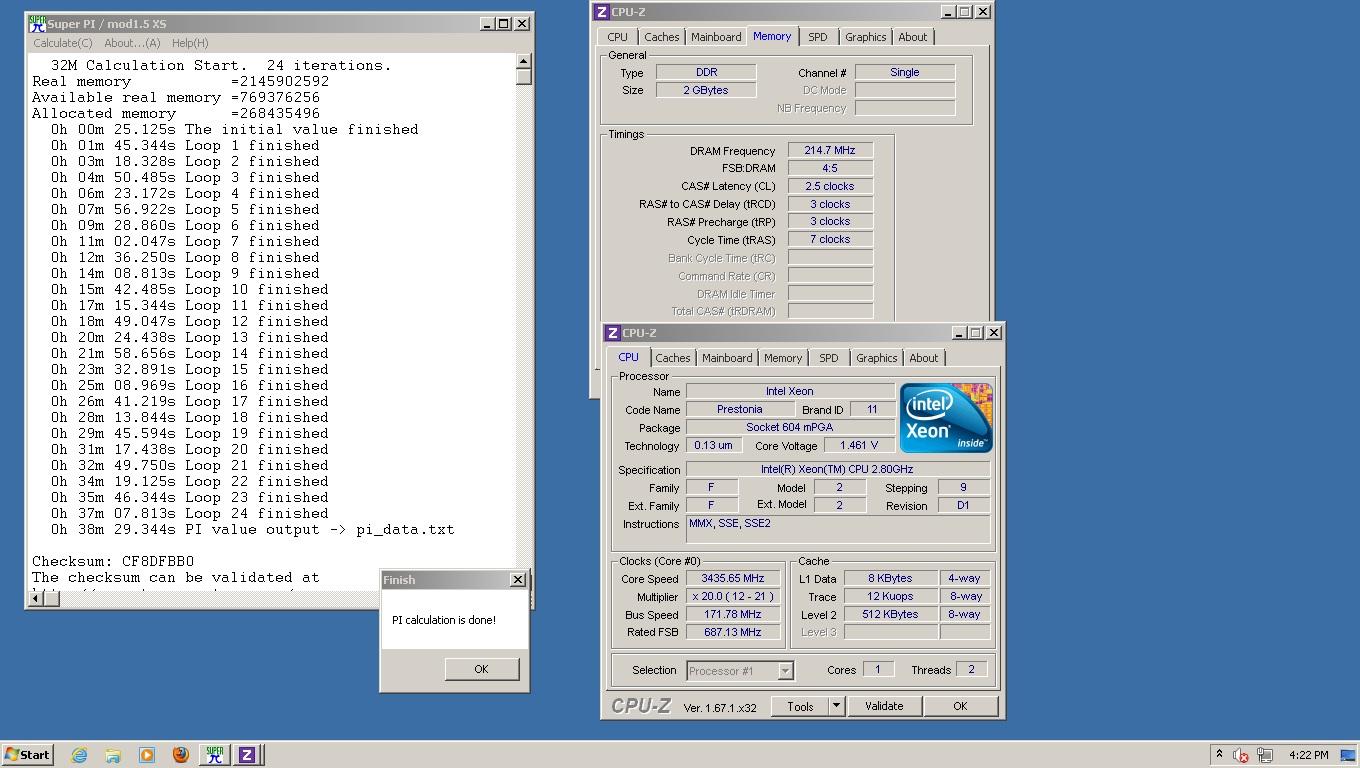Click the CAS# Latency value 2.5 clocks

tap(830, 186)
